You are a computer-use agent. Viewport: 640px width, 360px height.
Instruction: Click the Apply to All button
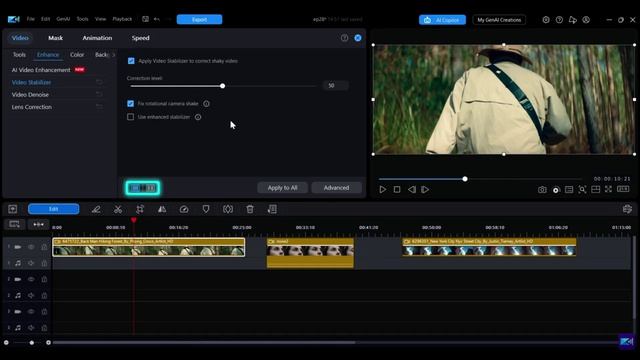click(x=282, y=188)
